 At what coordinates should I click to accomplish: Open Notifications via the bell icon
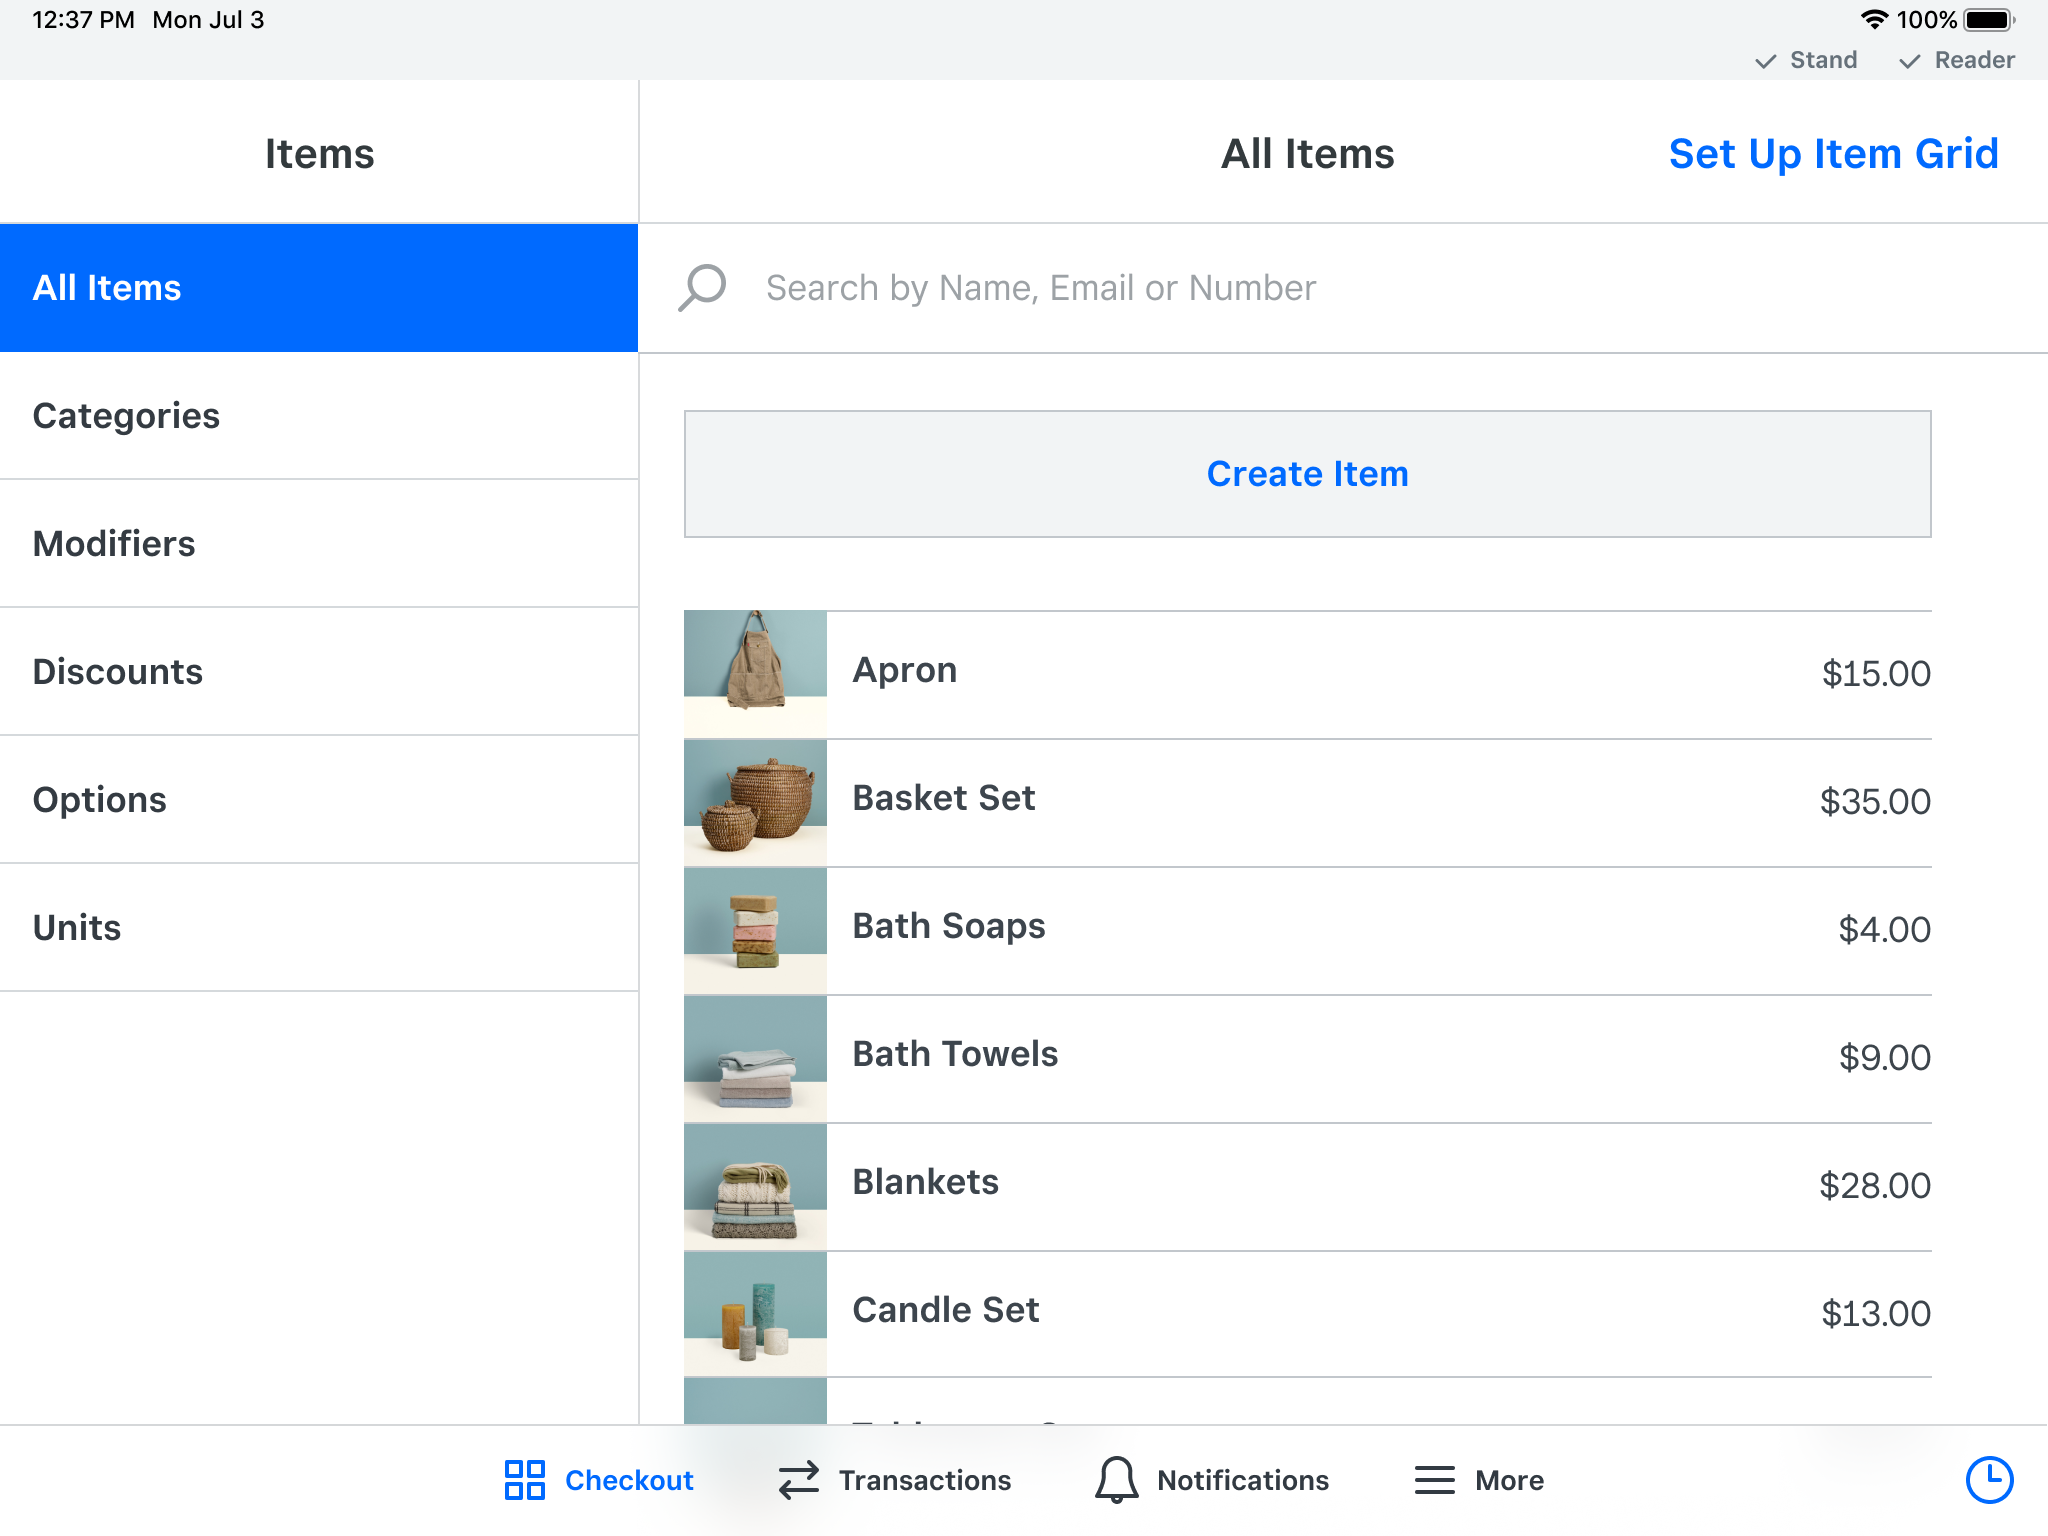[1116, 1480]
